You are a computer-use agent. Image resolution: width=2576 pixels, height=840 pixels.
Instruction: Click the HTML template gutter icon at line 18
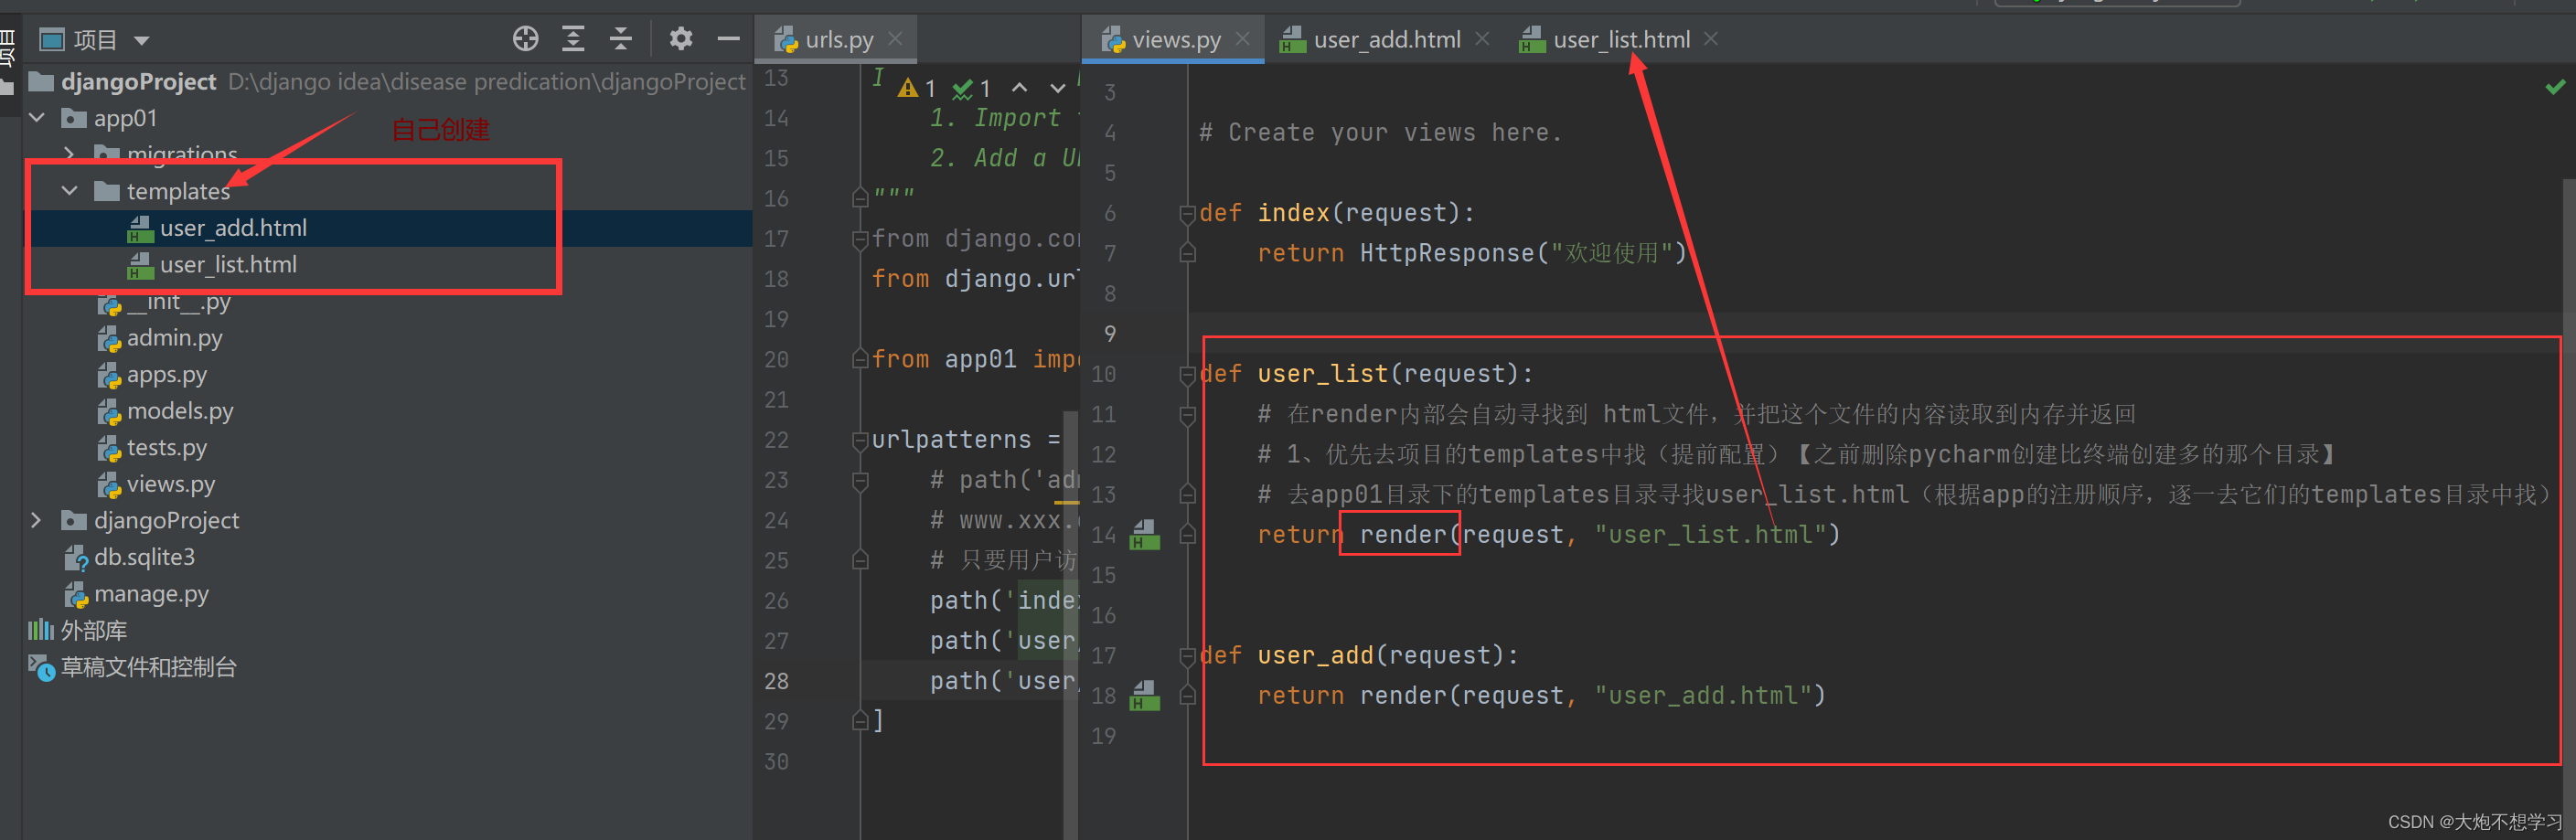1144,696
